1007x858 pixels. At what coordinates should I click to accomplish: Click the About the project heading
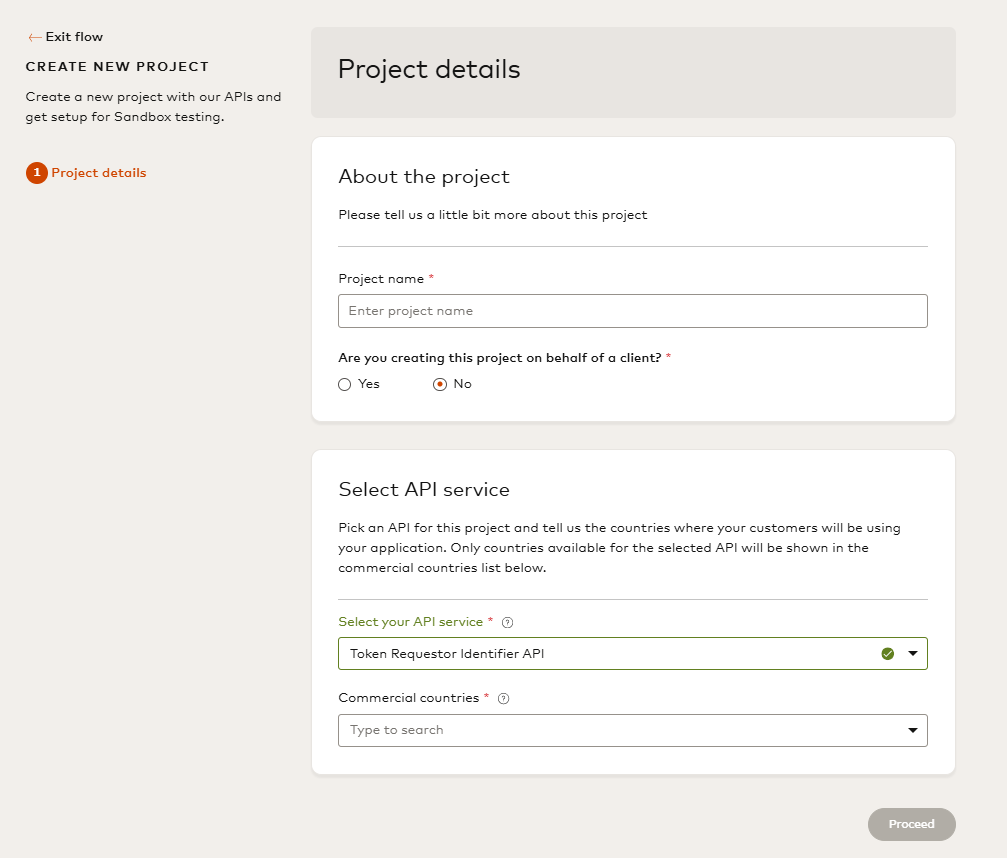pyautogui.click(x=424, y=177)
